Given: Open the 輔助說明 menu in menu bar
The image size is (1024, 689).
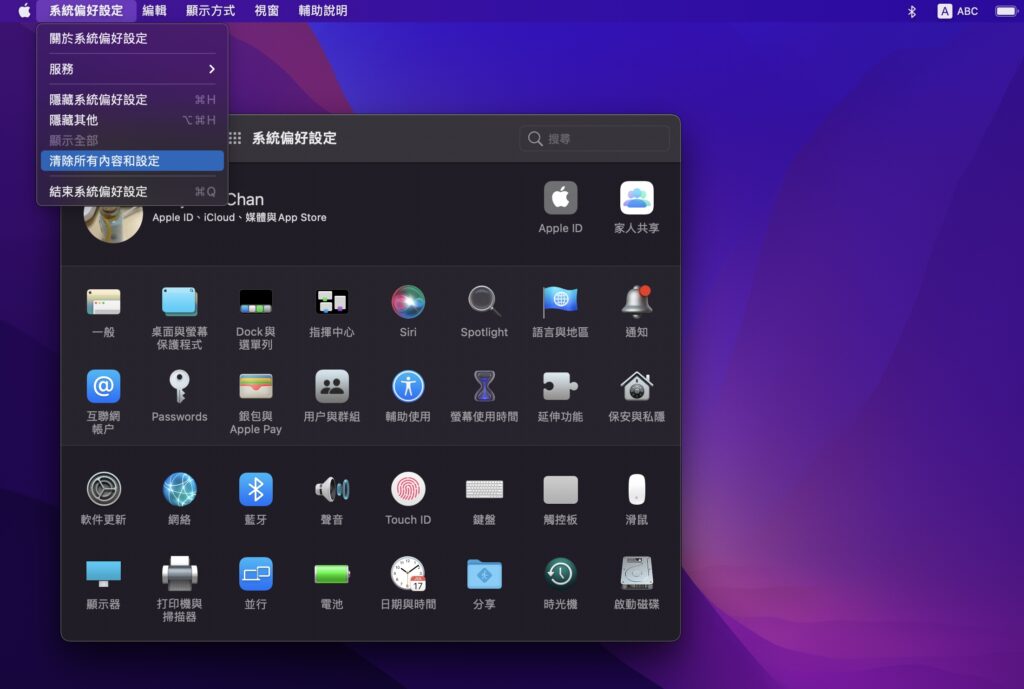Looking at the screenshot, I should click(x=323, y=10).
